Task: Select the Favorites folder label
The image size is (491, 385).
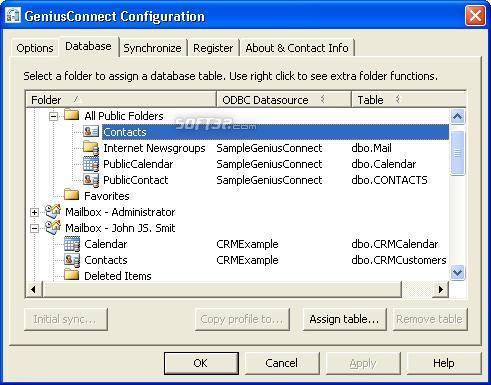Action: pos(107,196)
